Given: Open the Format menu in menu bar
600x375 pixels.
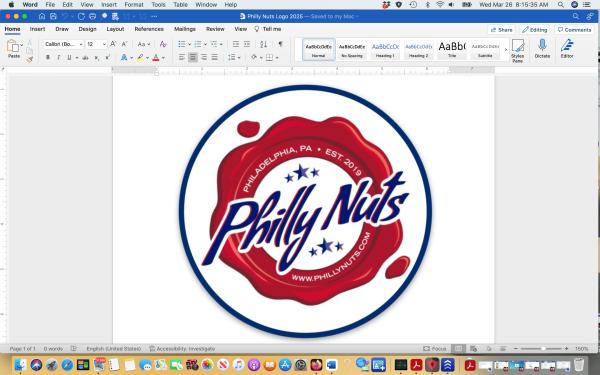Looking at the screenshot, I should (134, 5).
